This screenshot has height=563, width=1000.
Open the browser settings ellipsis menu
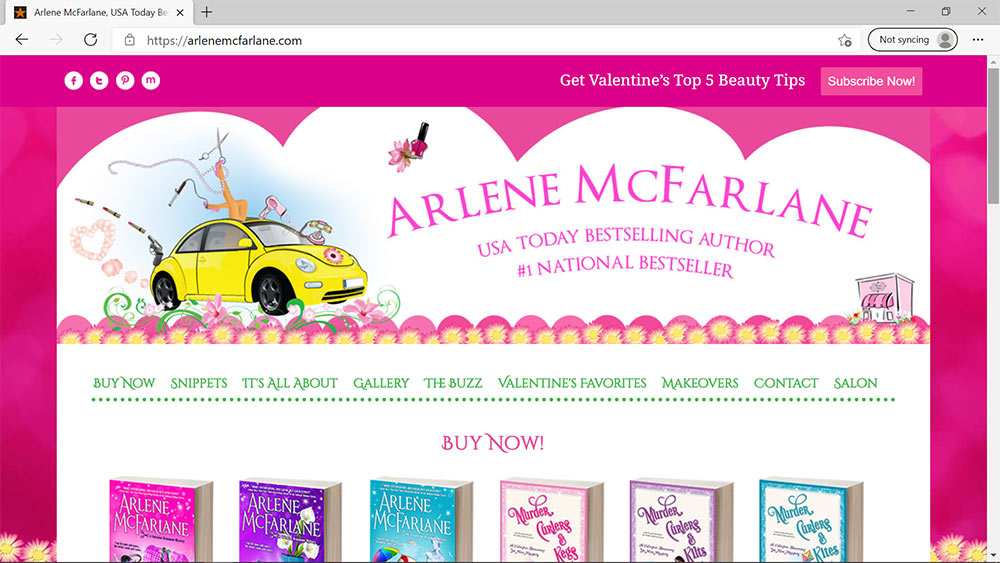click(978, 40)
